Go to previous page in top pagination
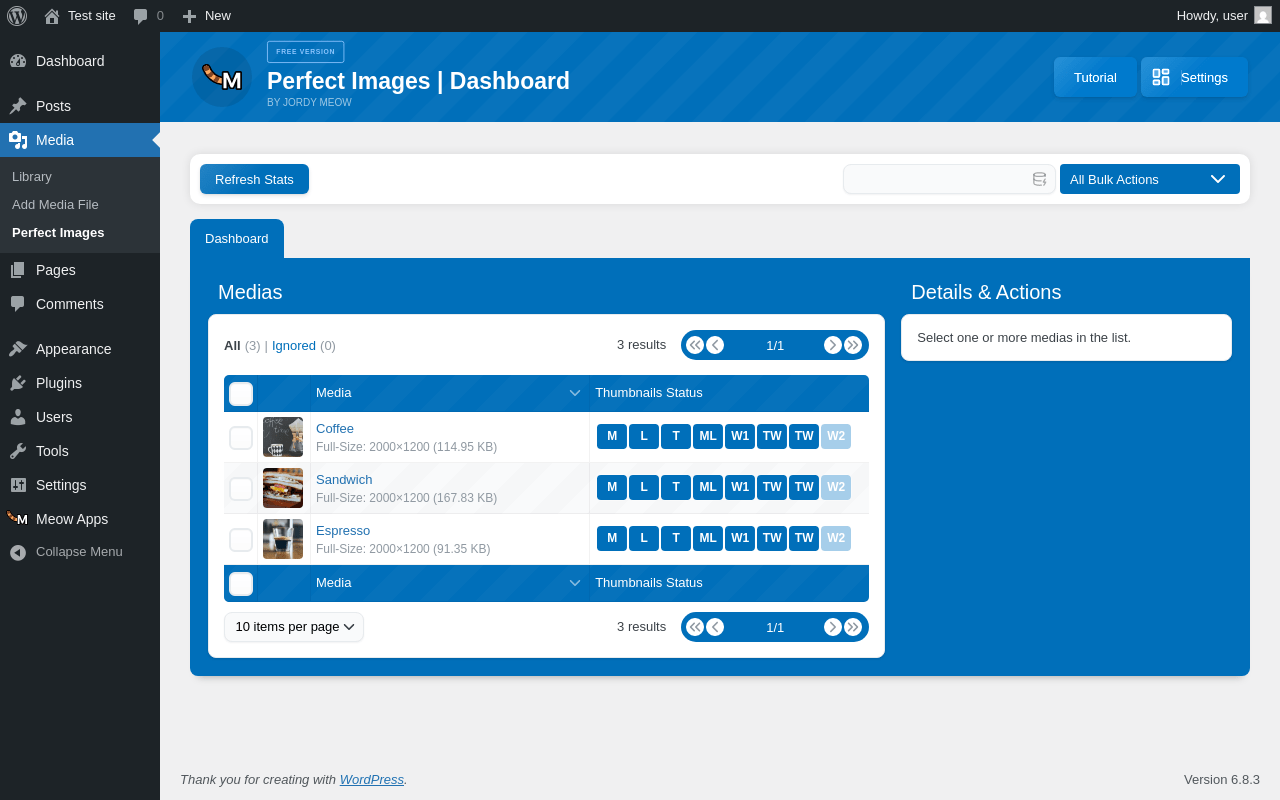This screenshot has width=1280, height=800. pos(715,345)
